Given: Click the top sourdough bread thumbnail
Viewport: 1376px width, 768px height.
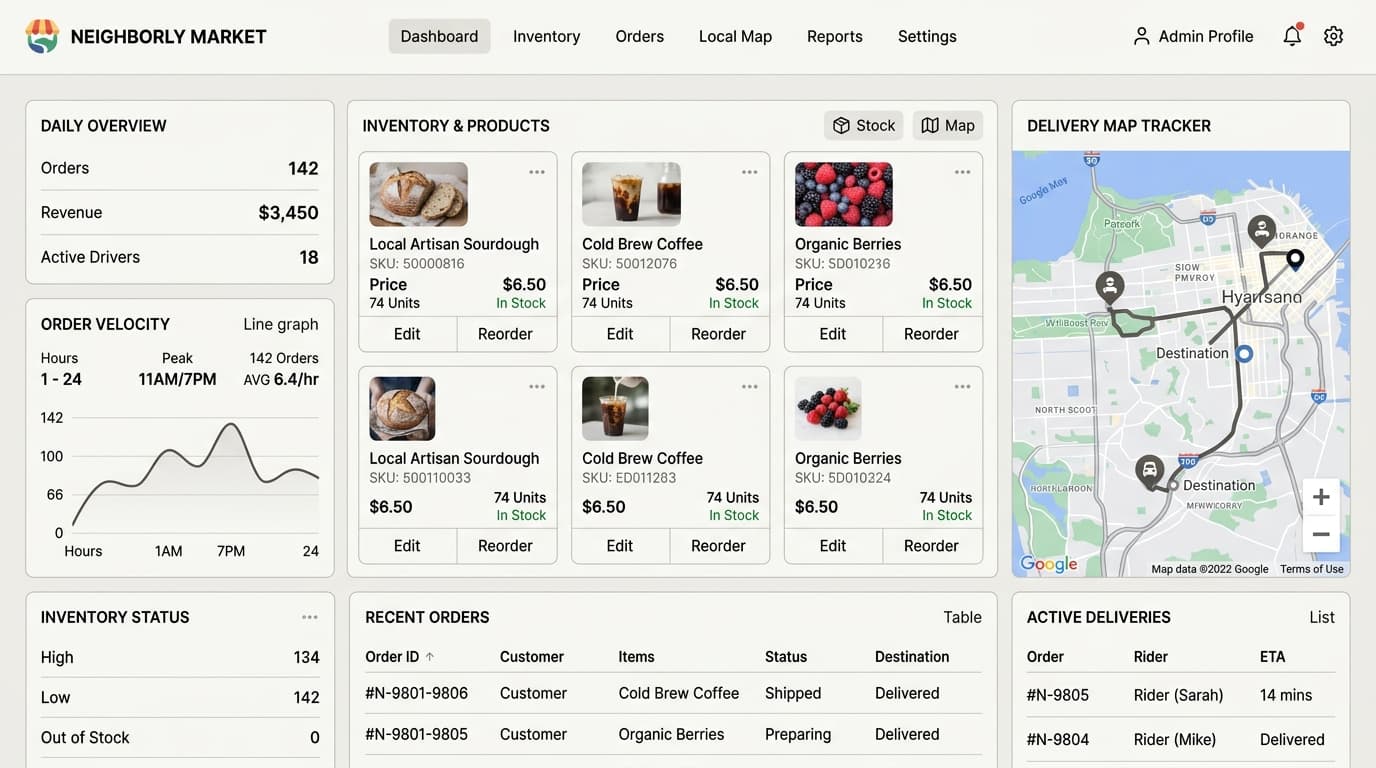Looking at the screenshot, I should click(418, 194).
